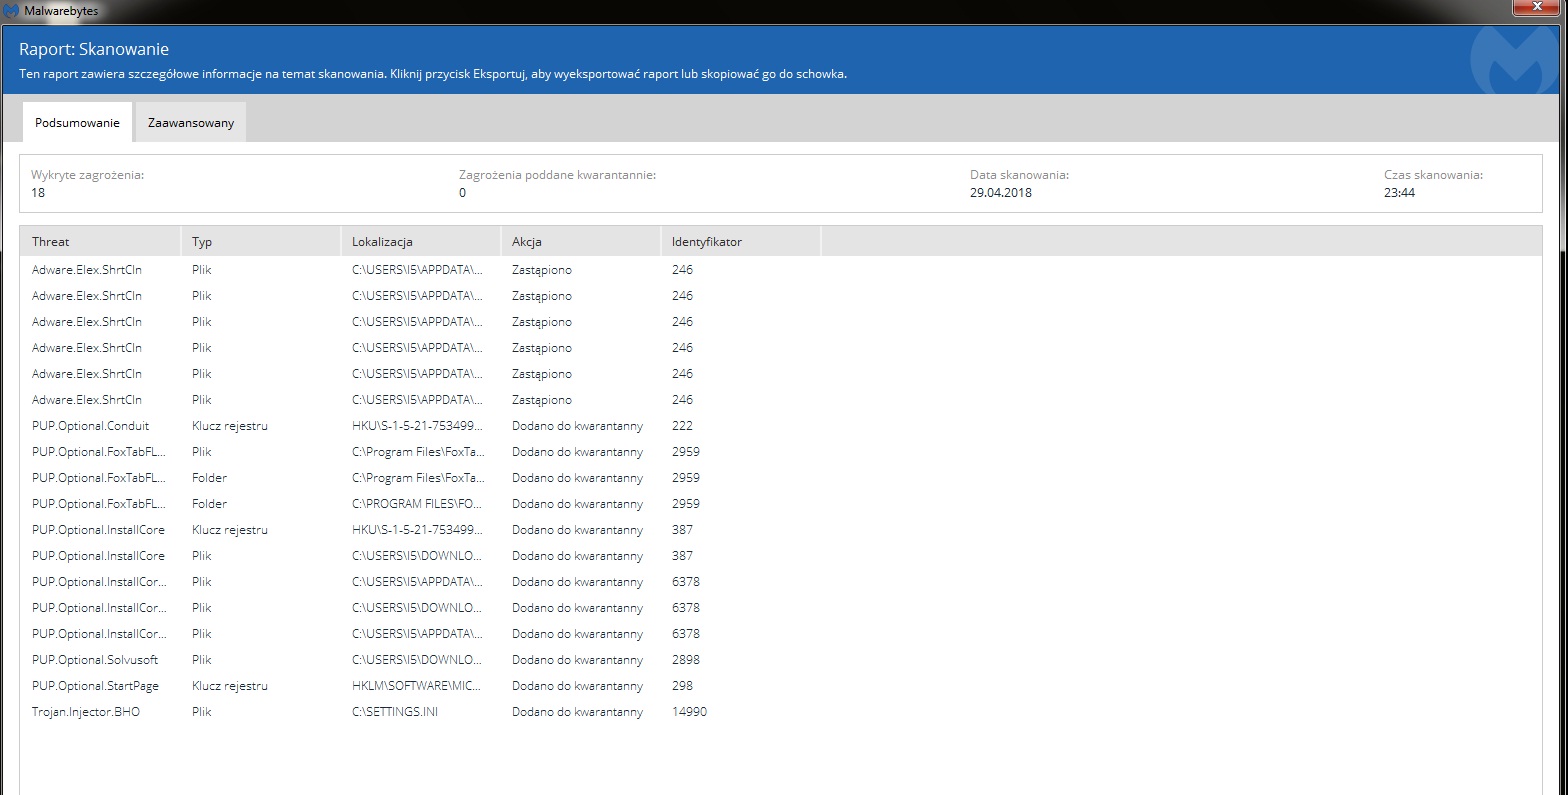The height and width of the screenshot is (795, 1568).
Task: Click the Czas skanowania label
Action: [x=1433, y=175]
